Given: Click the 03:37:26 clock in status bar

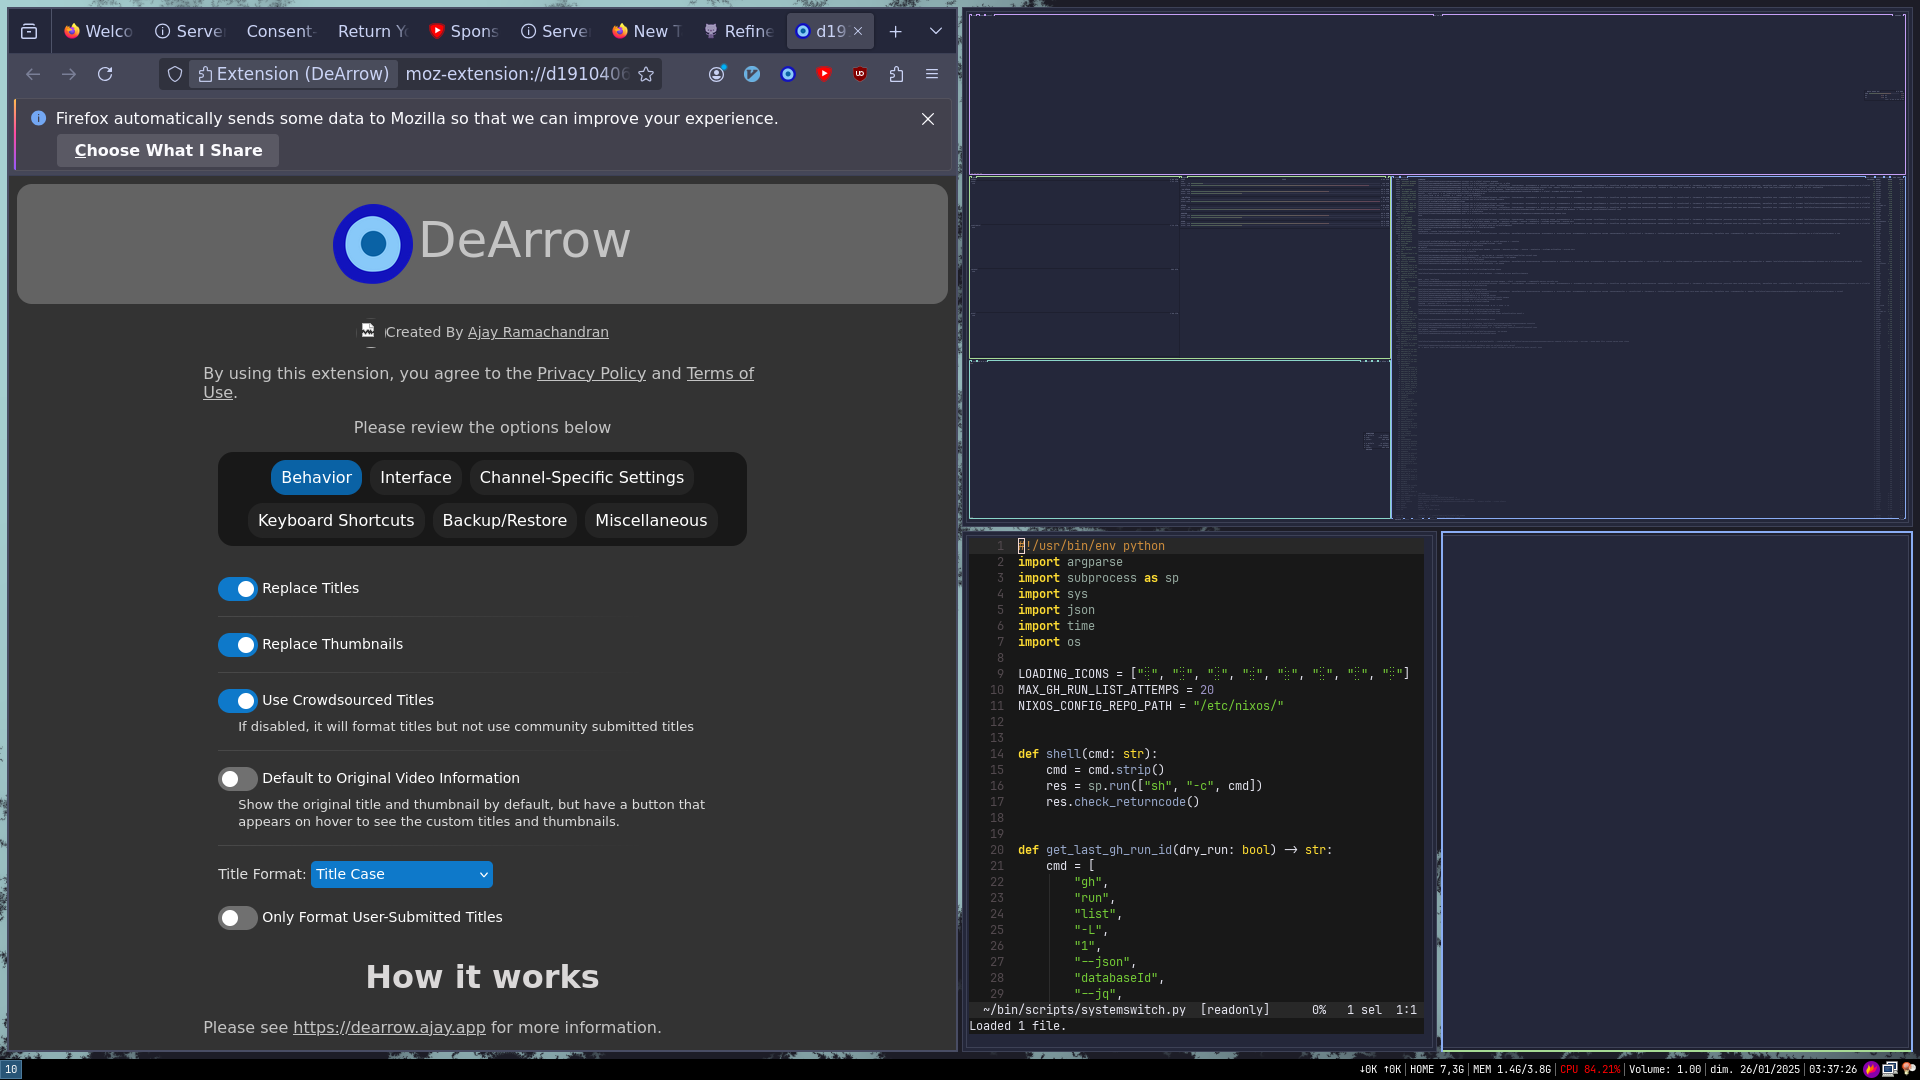Looking at the screenshot, I should (1832, 1069).
